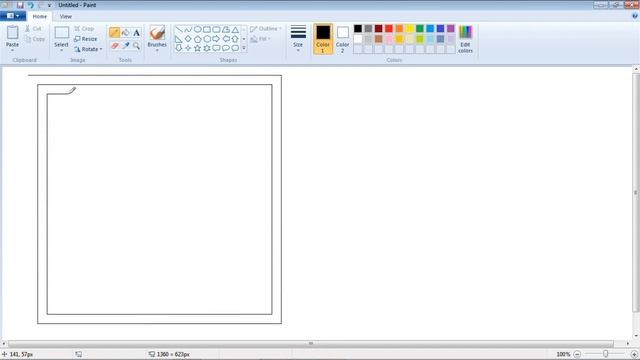640x360 pixels.
Task: Click the 100% zoom level text
Action: click(563, 354)
